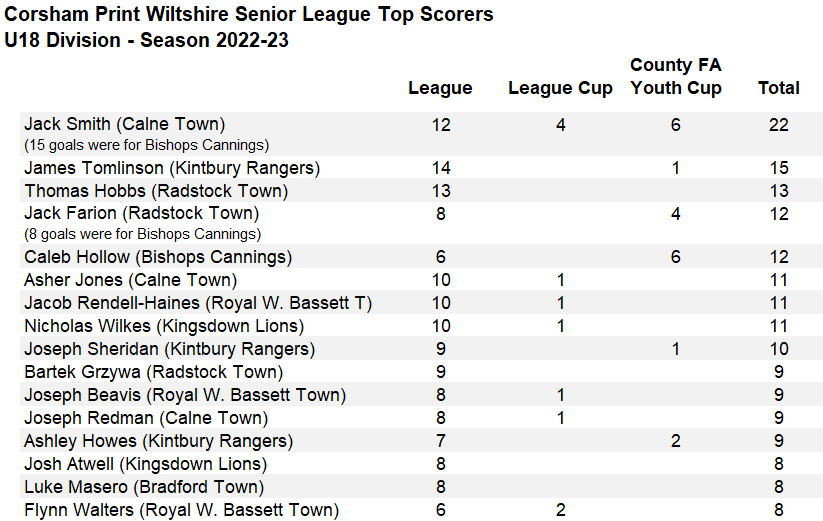The width and height of the screenshot is (823, 521).
Task: Click Ashley Howes (Kintbury Rangers) name
Action: point(158,441)
